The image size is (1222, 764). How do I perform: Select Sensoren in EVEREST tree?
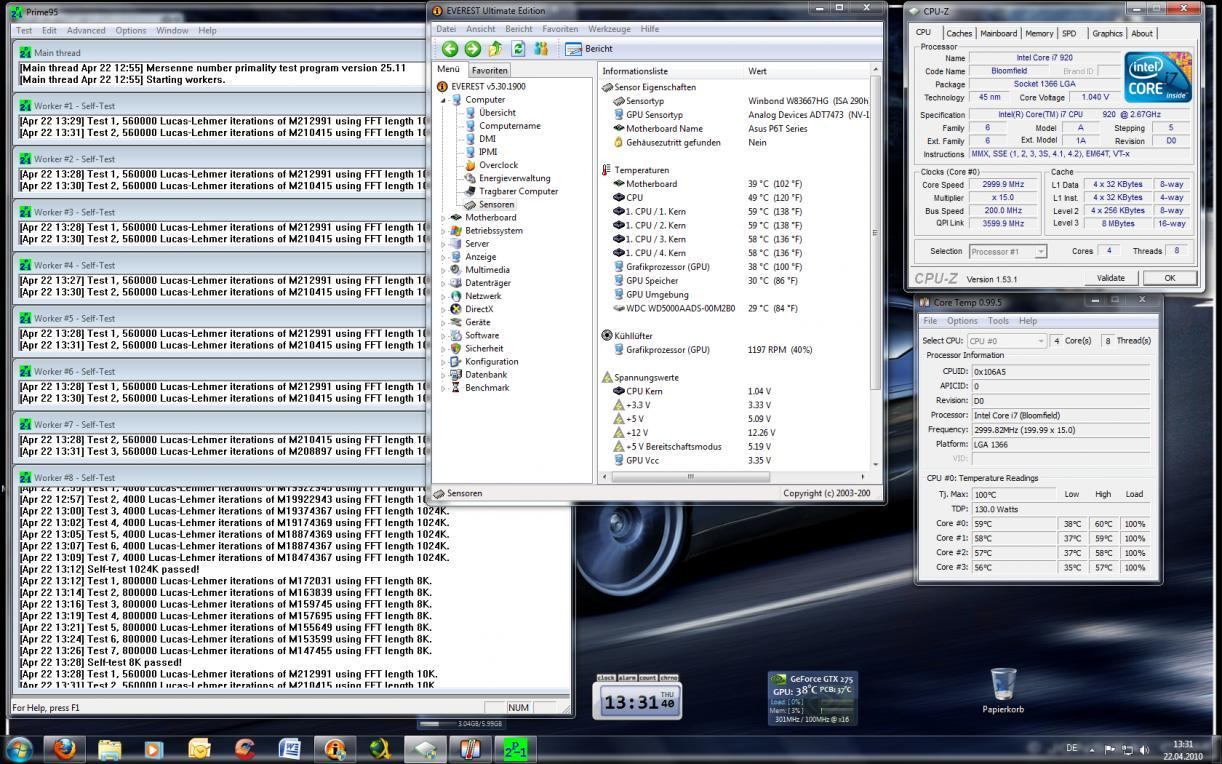click(496, 204)
